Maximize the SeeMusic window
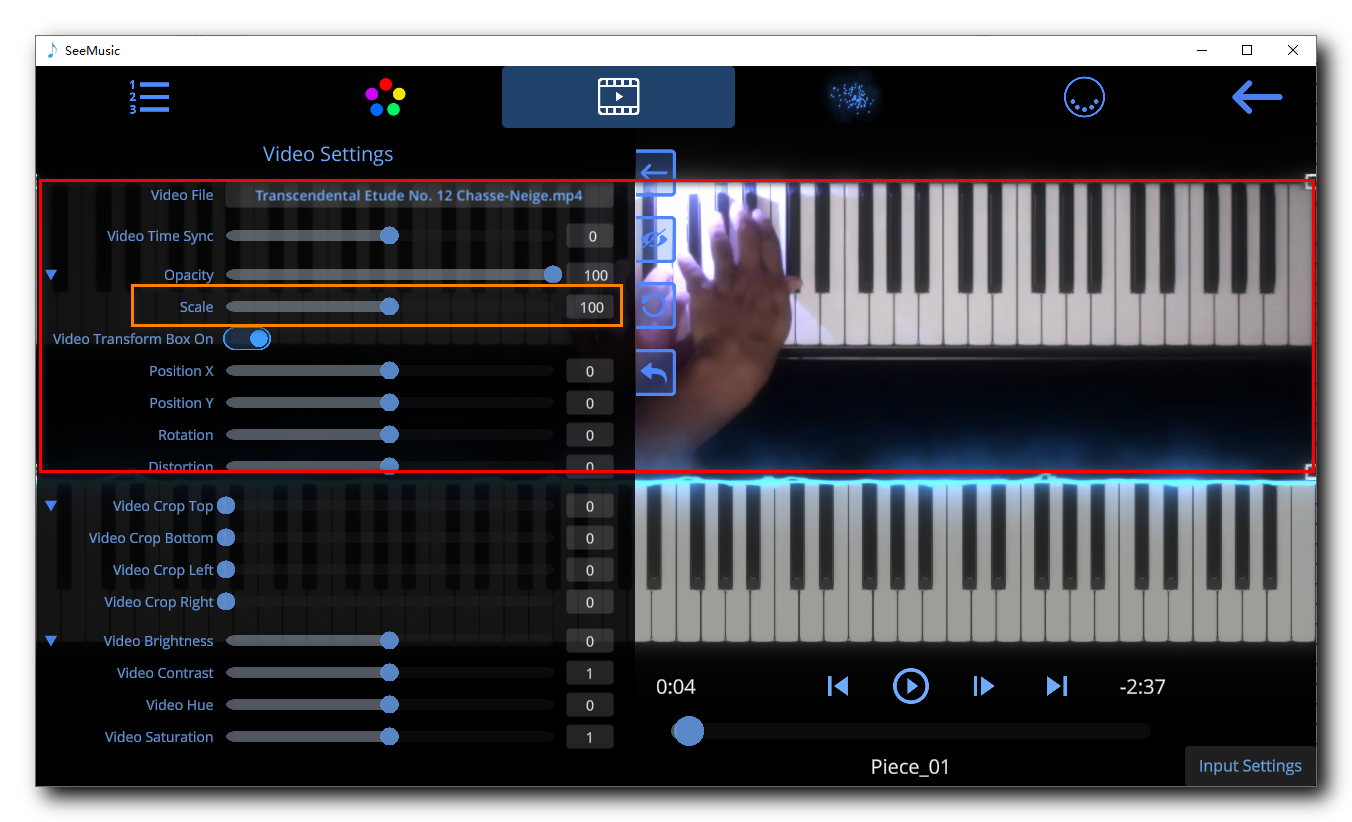Viewport: 1352px width, 822px height. (x=1247, y=50)
